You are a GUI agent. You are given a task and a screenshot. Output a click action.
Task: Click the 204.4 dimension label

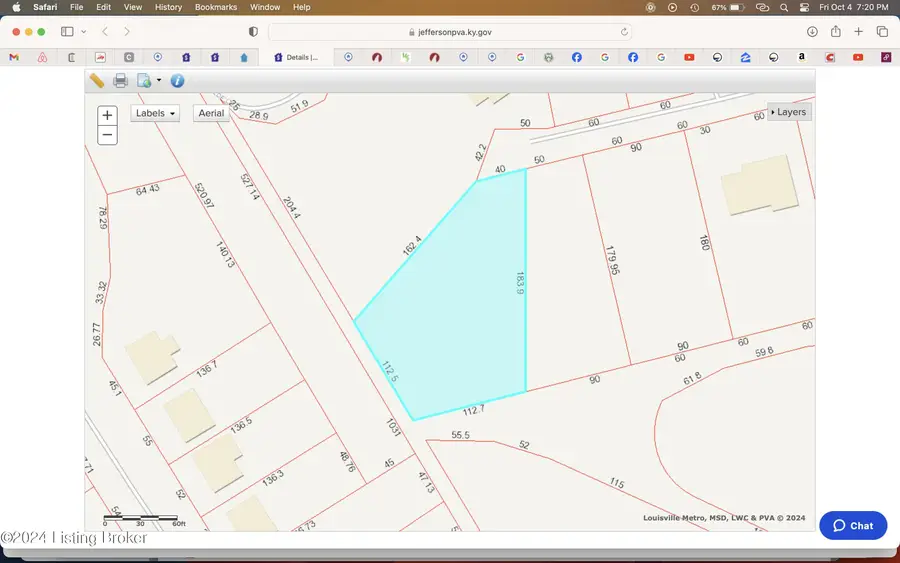point(292,207)
